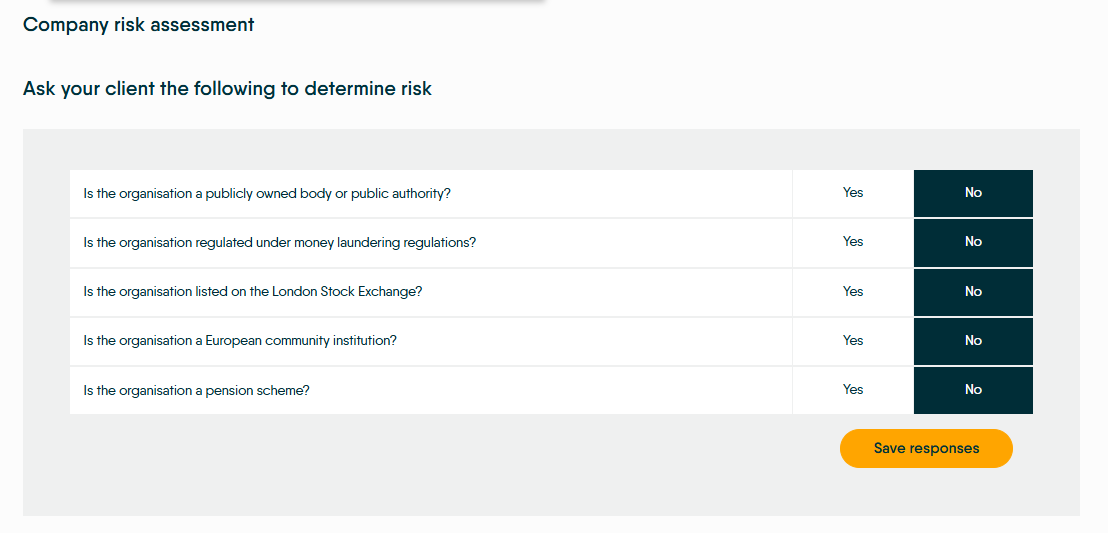
Task: Click the European community institution question text
Action: coord(240,341)
